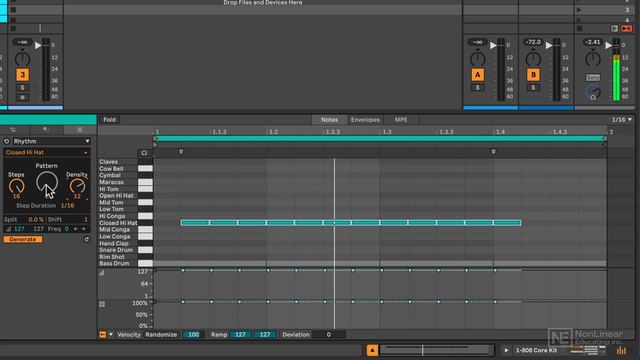Click the velocity lane icon
640x360 pixels.
[x=102, y=273]
